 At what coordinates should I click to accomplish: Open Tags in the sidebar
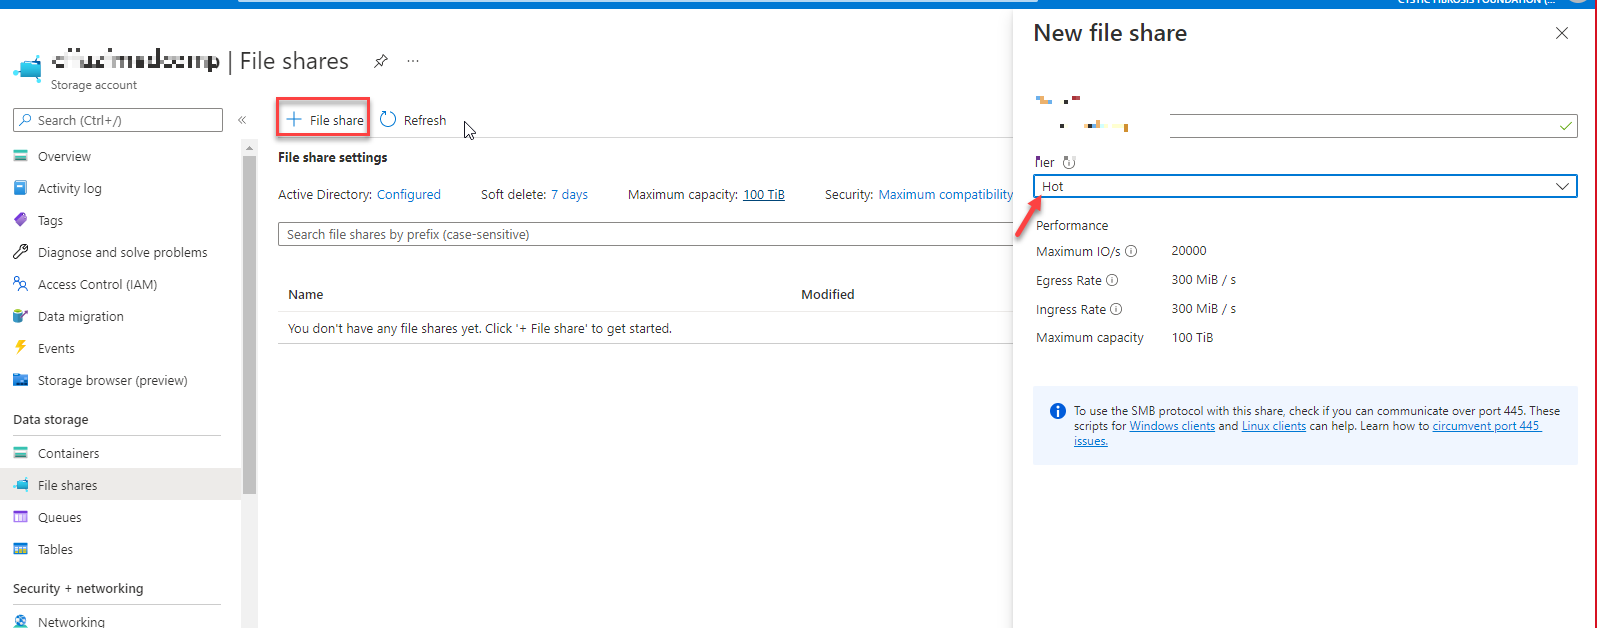pyautogui.click(x=50, y=220)
